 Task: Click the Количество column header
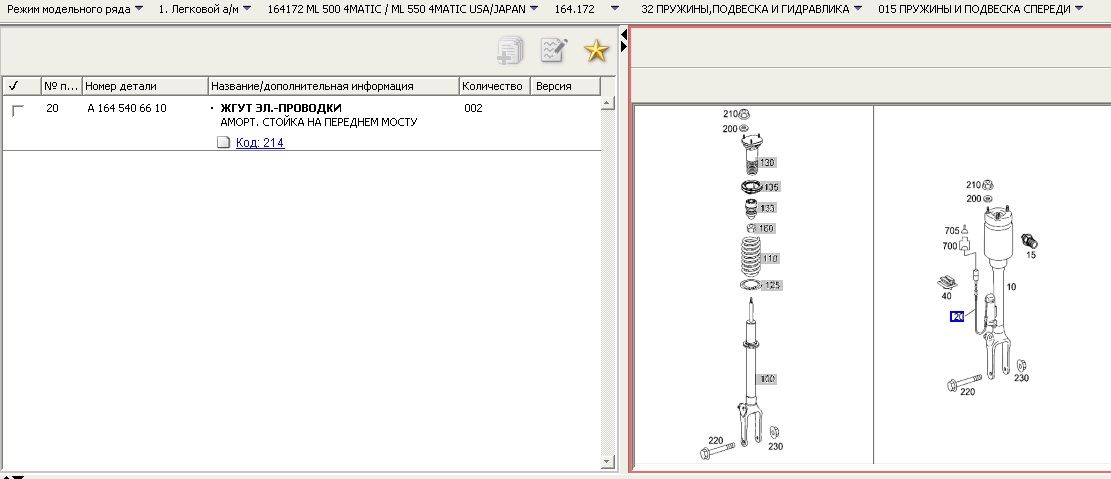(x=493, y=86)
